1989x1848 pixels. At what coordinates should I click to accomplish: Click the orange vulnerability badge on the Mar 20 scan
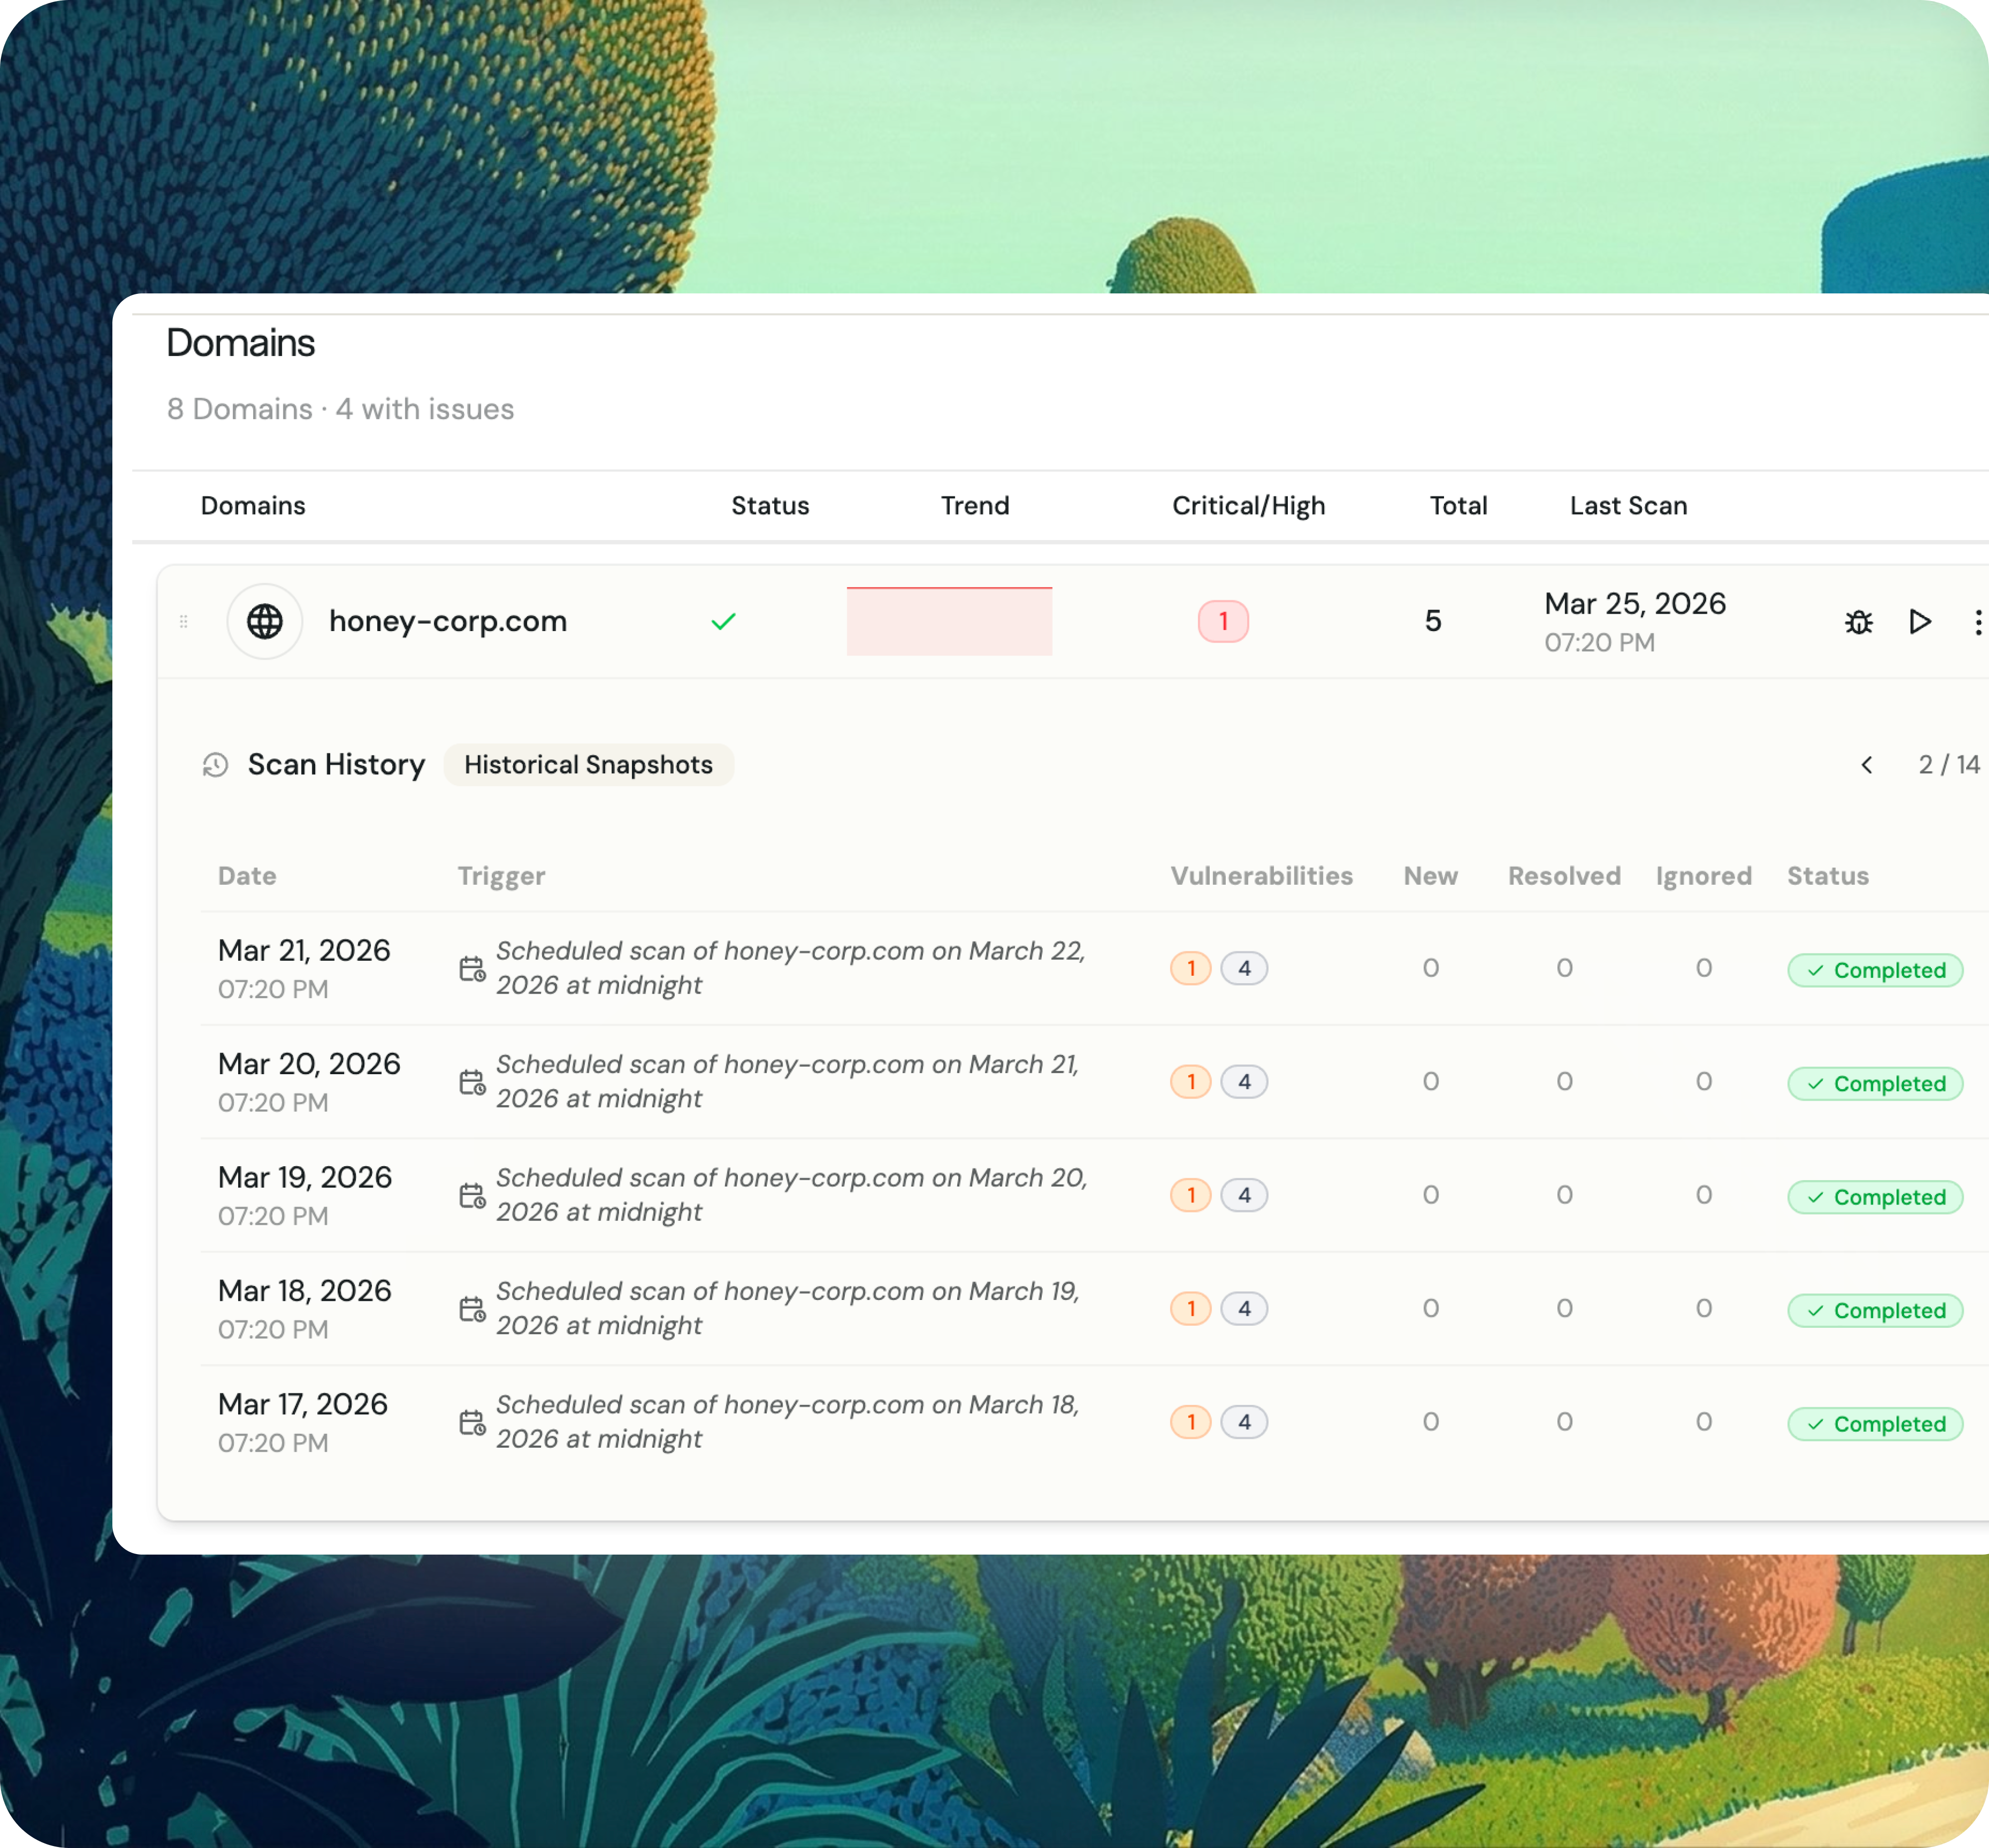(1190, 1082)
